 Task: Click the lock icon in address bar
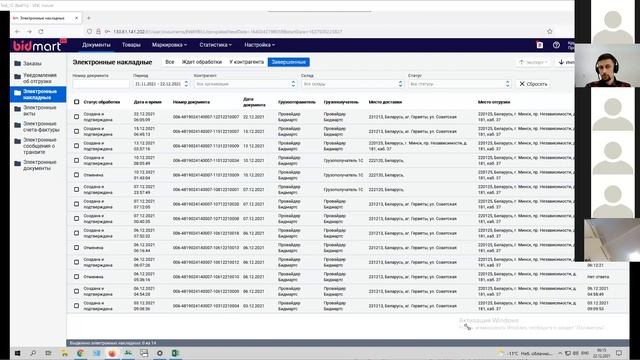[98, 31]
